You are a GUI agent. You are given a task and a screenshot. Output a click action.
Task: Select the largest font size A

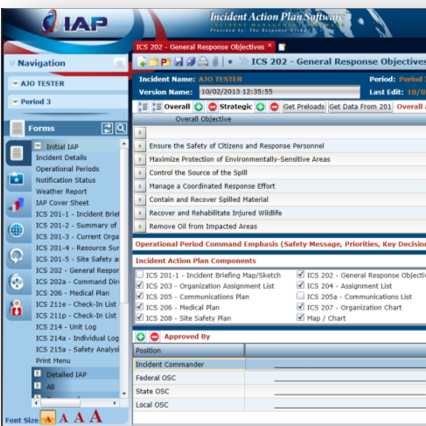pyautogui.click(x=96, y=416)
